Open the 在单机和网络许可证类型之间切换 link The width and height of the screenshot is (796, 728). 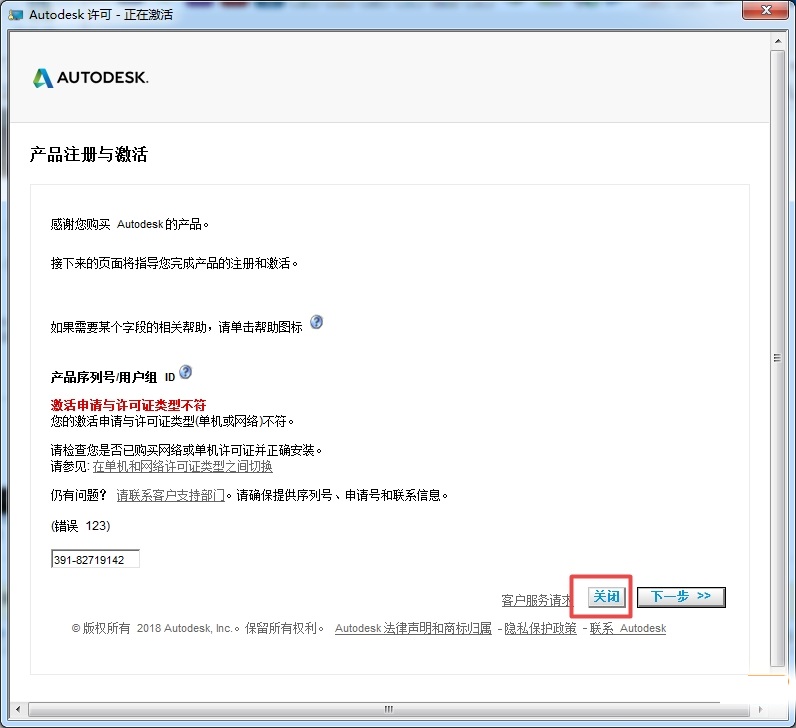(182, 466)
